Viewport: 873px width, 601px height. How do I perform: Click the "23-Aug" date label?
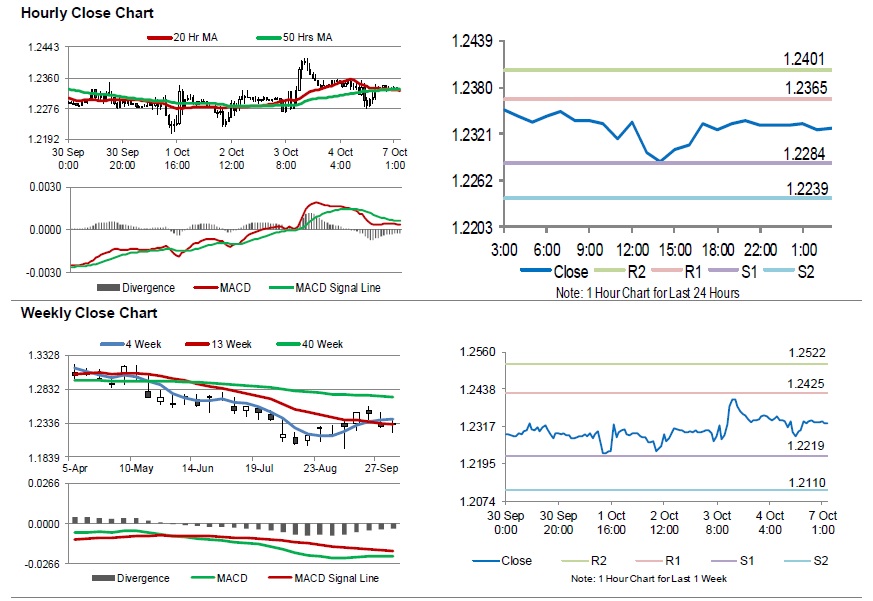pos(320,468)
